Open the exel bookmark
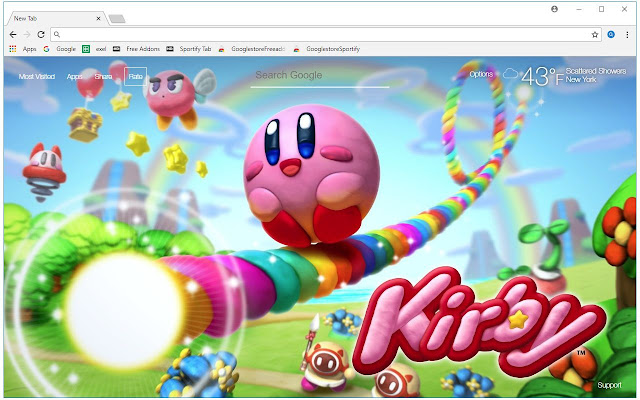 [94, 49]
